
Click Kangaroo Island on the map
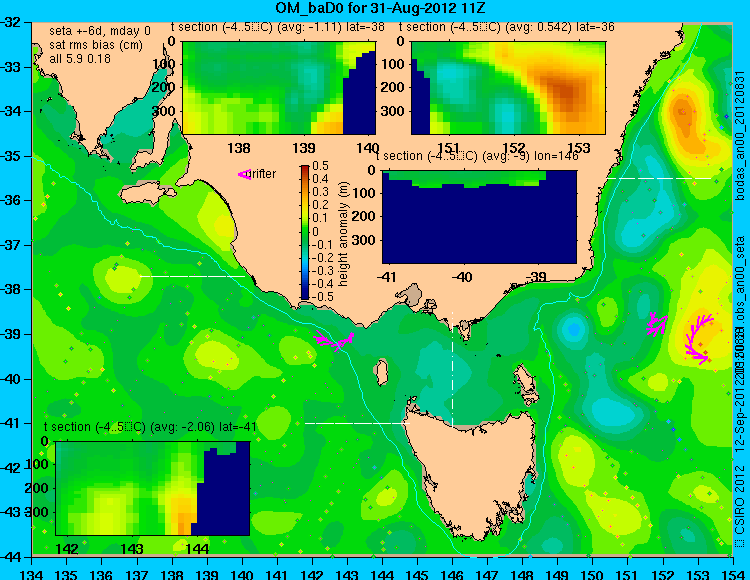(x=146, y=193)
